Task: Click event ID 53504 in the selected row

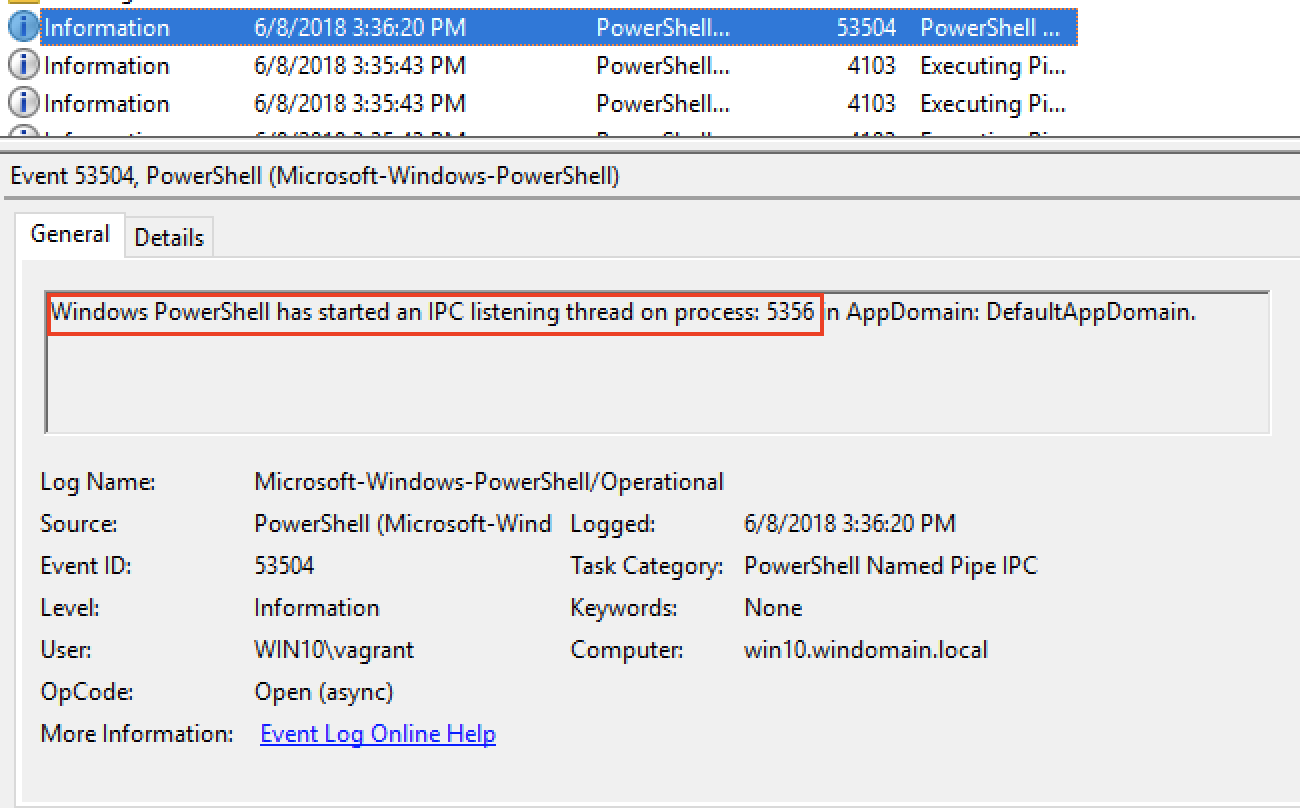Action: pos(866,27)
